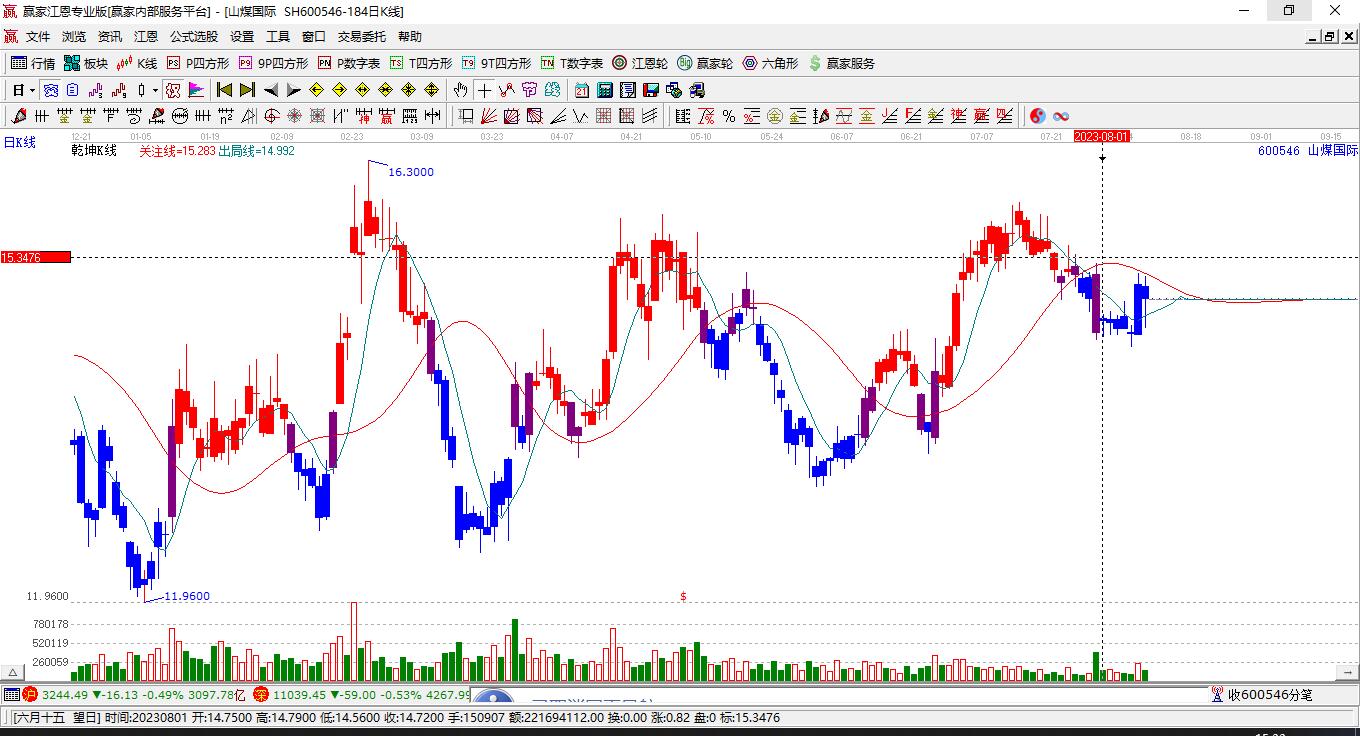Open the 公式选股 menu

coord(193,36)
